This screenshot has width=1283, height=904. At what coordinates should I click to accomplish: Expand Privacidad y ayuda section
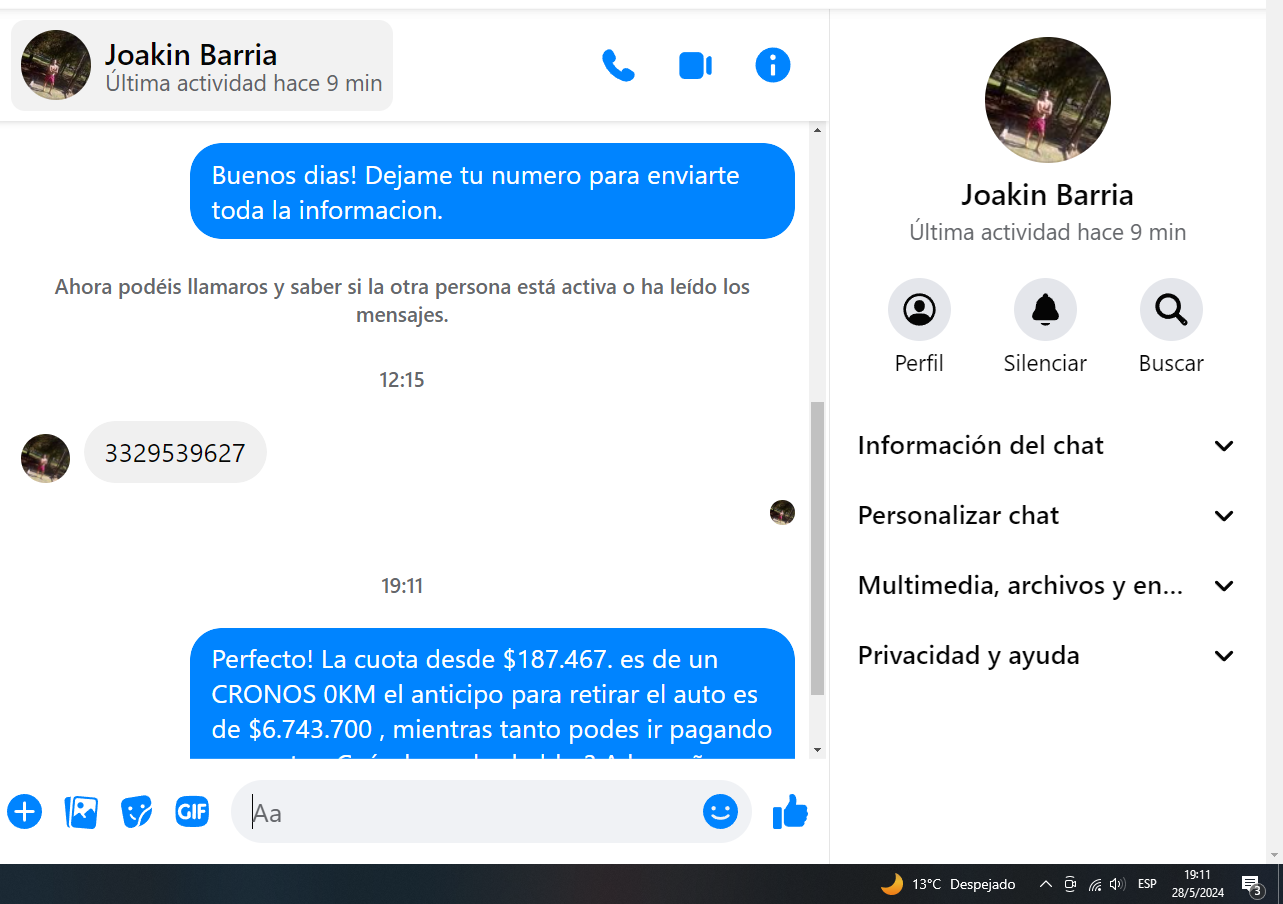[1046, 656]
